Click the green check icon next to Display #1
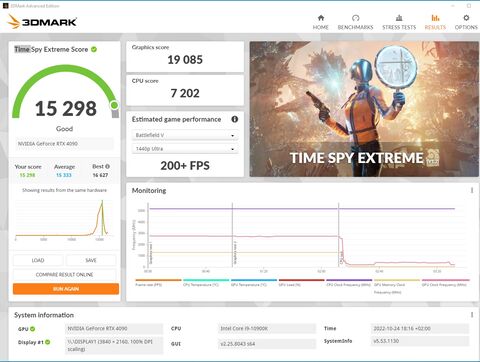The height and width of the screenshot is (362, 480). coord(48,342)
